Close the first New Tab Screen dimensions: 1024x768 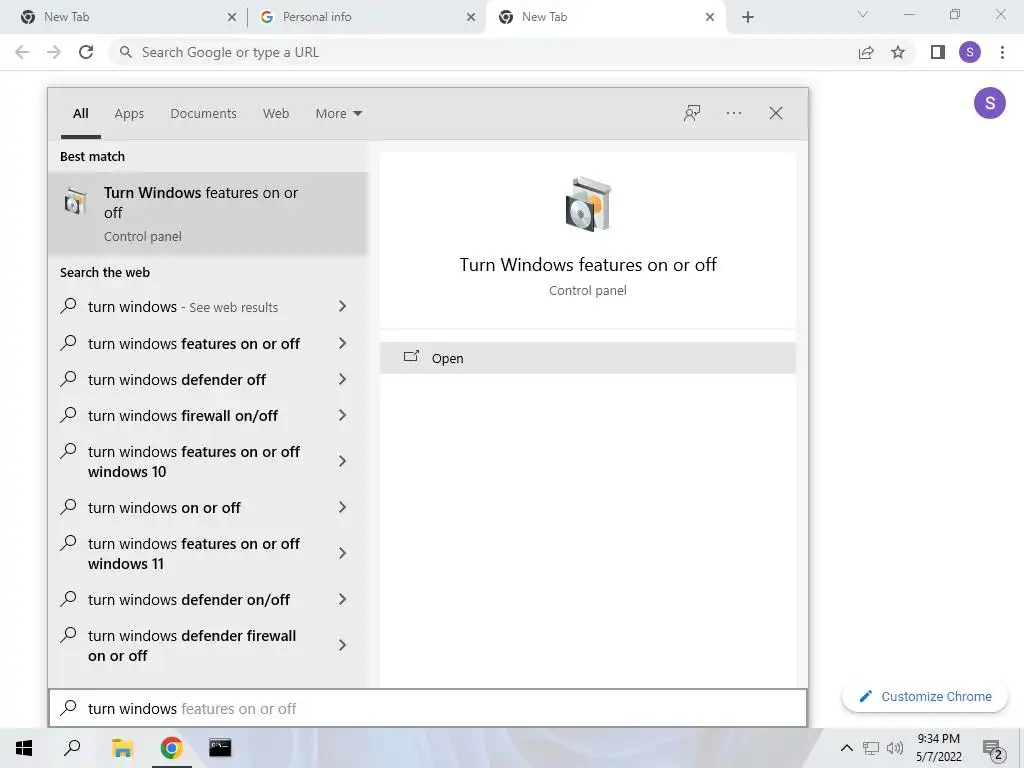(x=232, y=17)
